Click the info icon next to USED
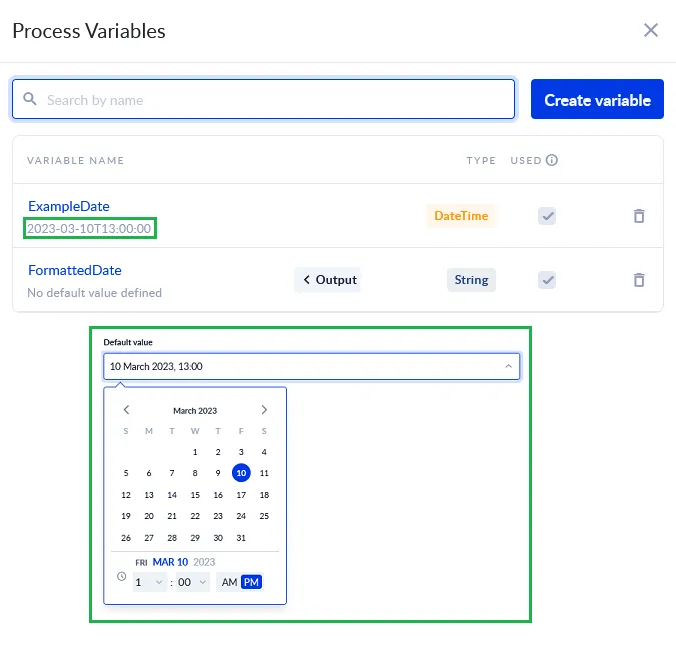 point(551,160)
